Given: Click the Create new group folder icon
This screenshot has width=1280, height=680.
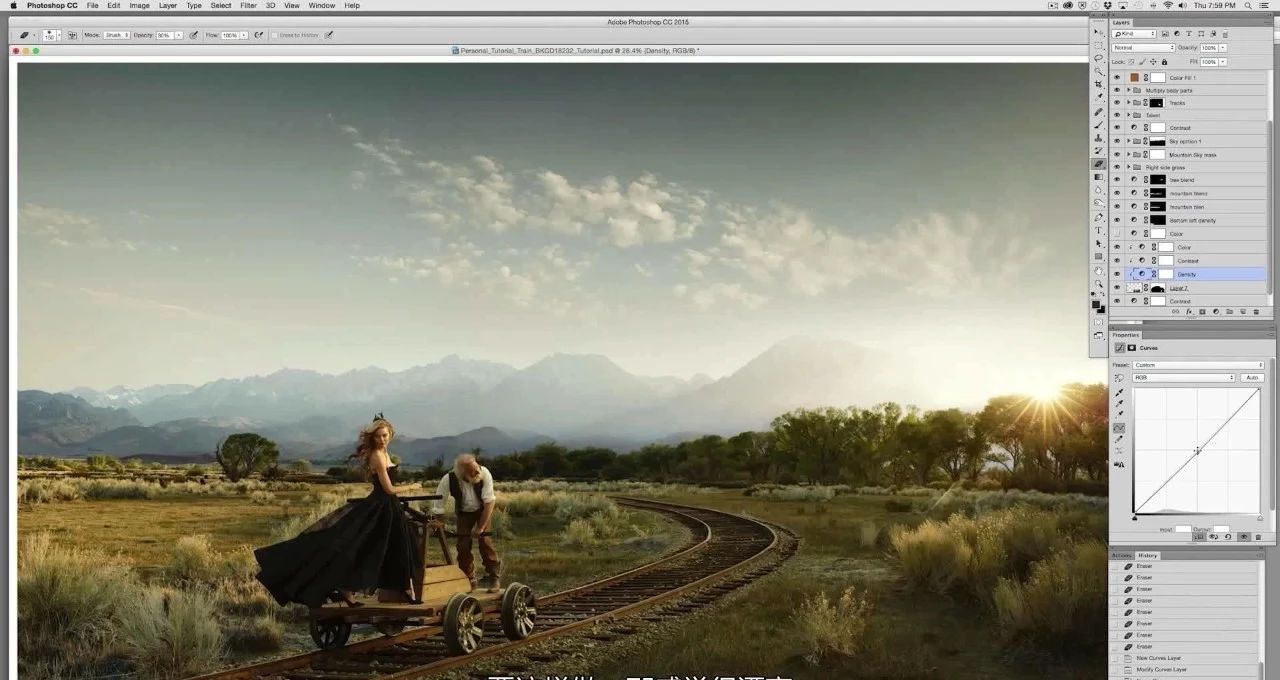Looking at the screenshot, I should pos(1229,312).
